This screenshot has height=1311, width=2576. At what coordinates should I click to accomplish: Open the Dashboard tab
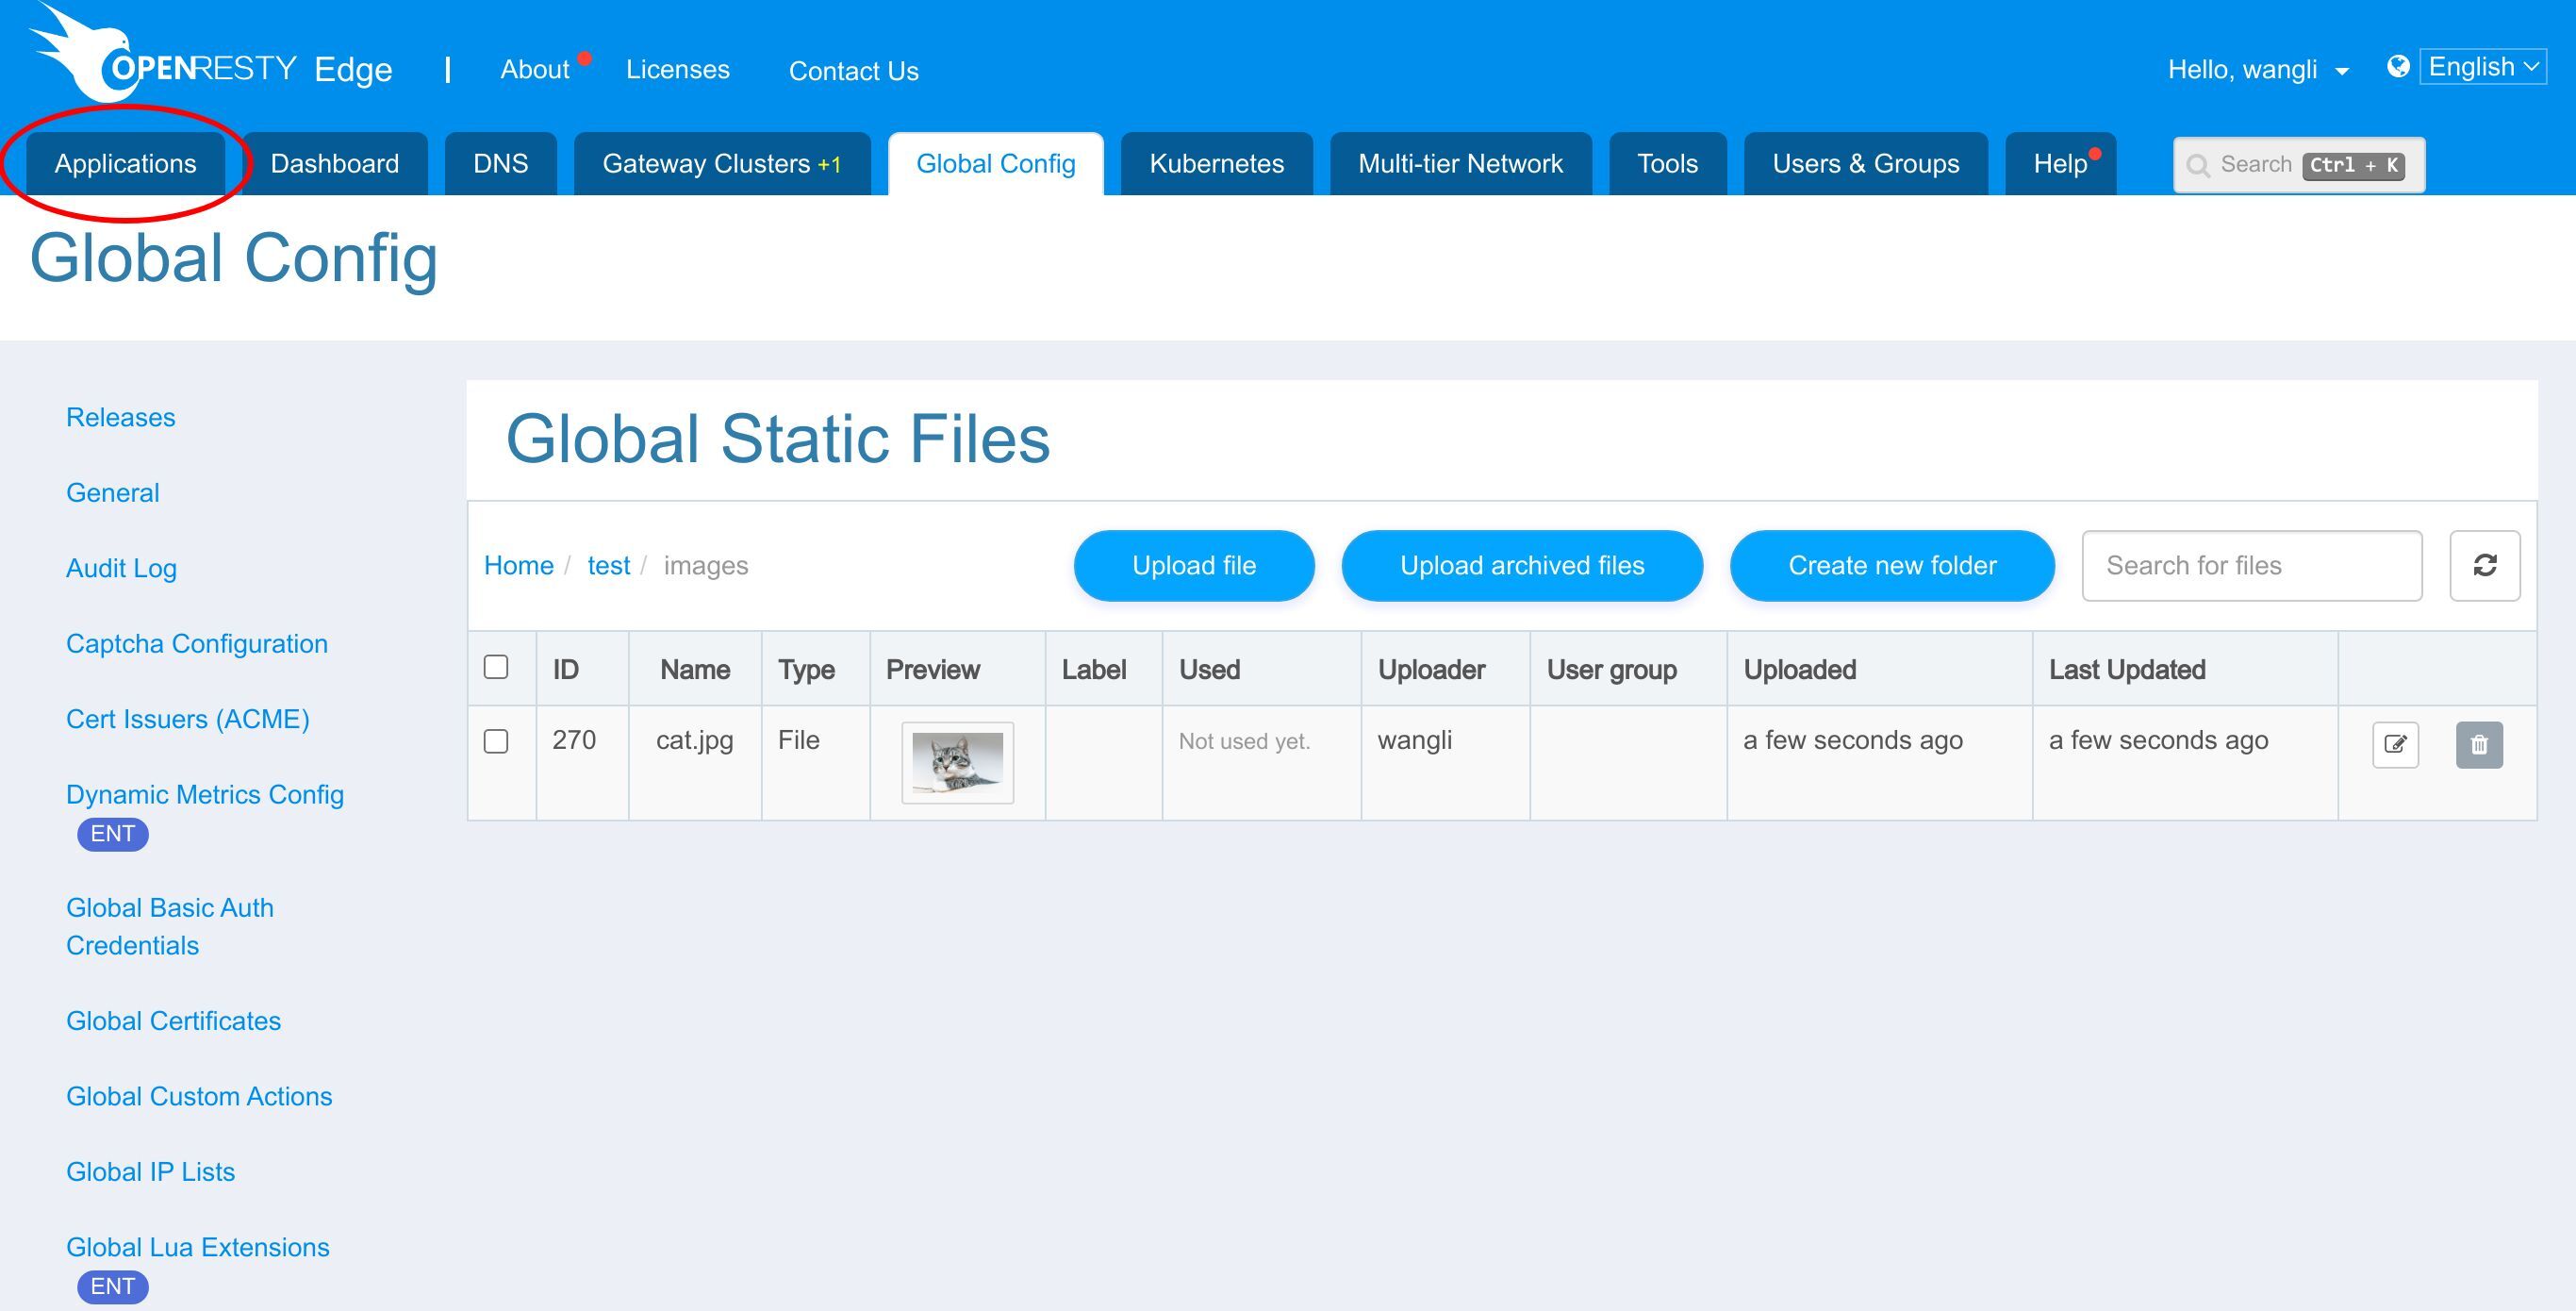tap(335, 163)
